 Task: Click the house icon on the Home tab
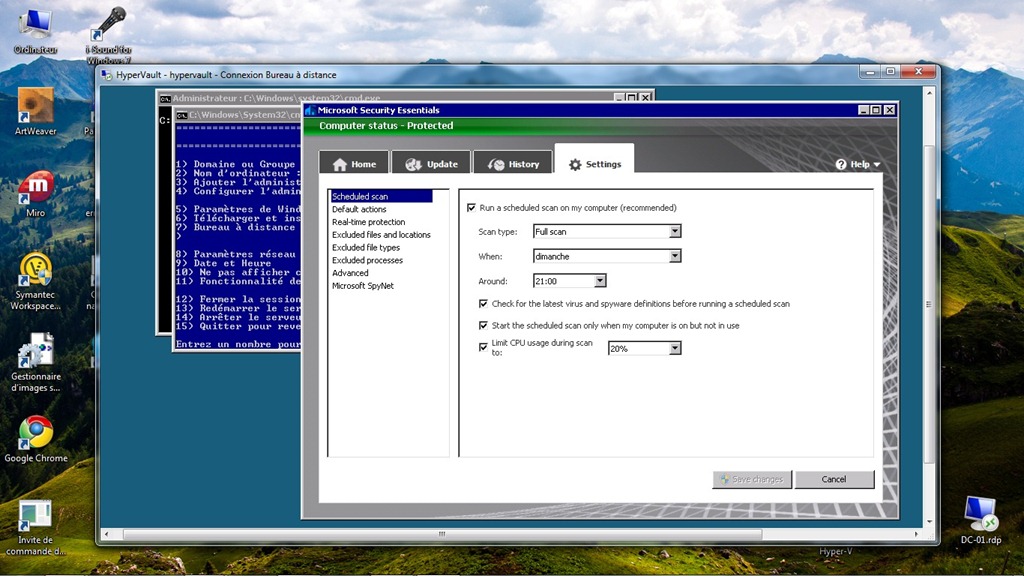pyautogui.click(x=340, y=165)
